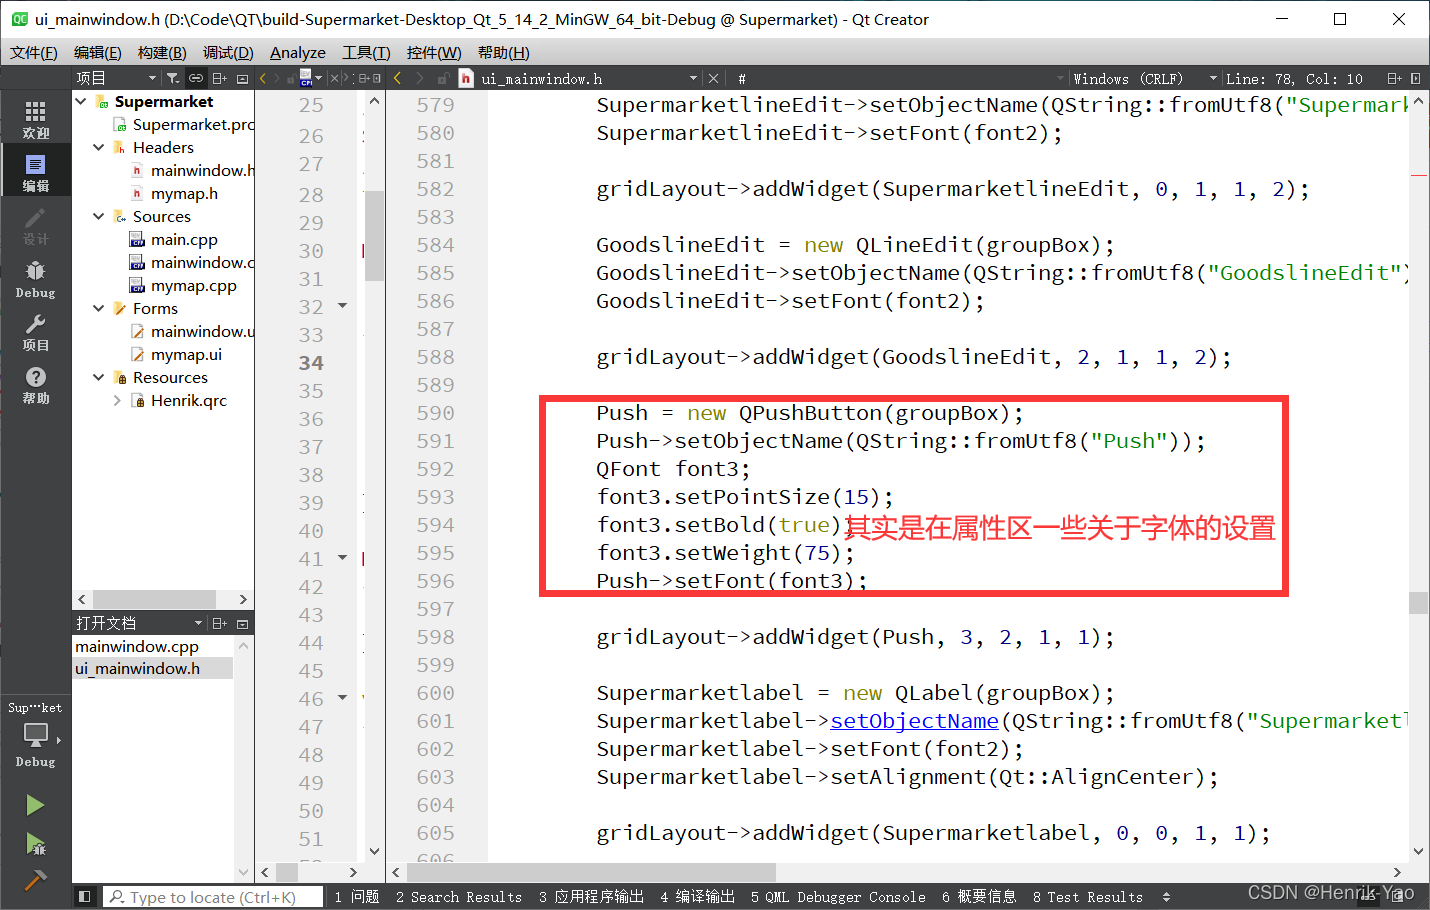
Task: Switch to the 欢迎 Welcome mode
Action: point(35,119)
